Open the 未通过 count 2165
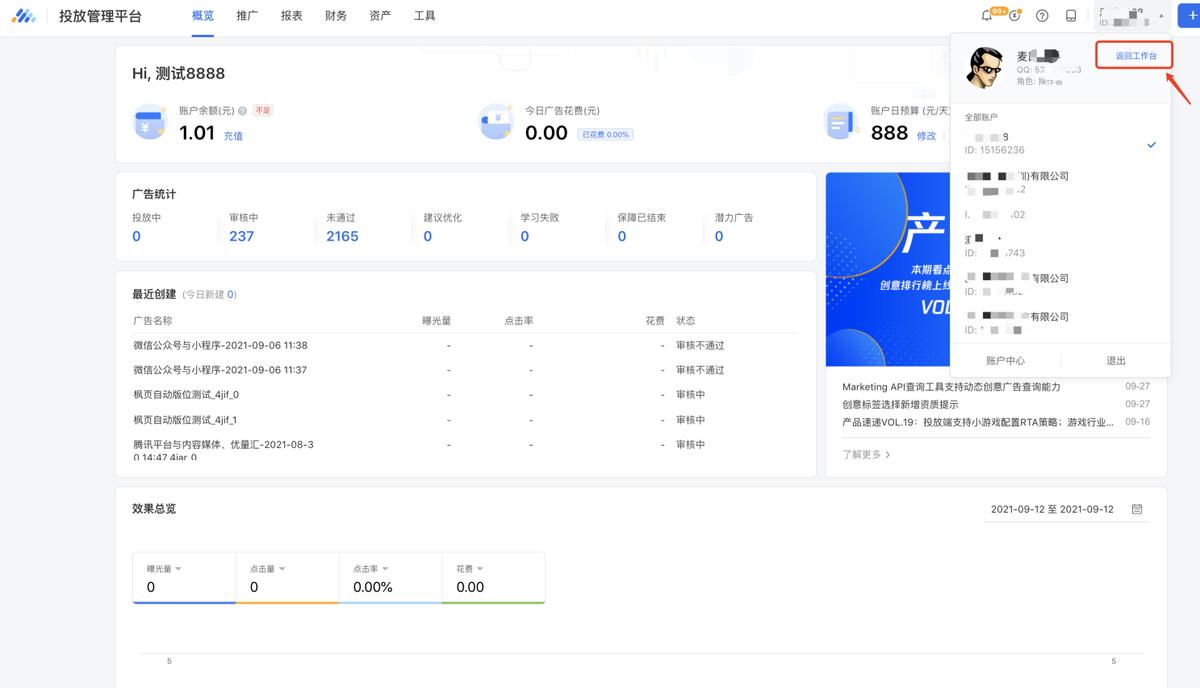 pyautogui.click(x=342, y=237)
